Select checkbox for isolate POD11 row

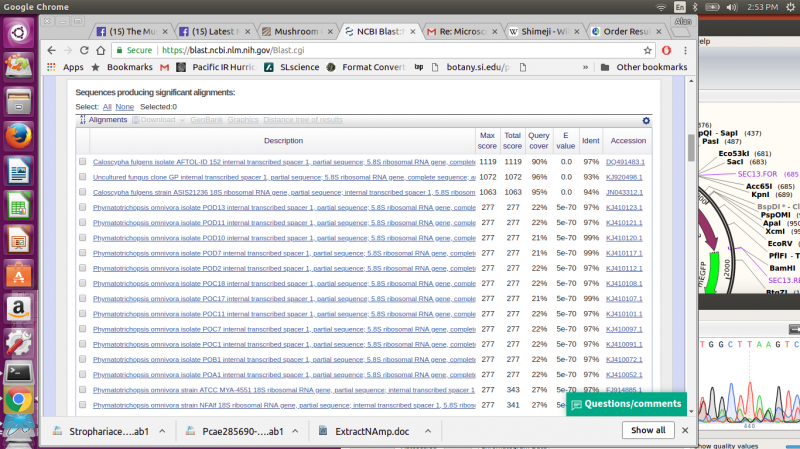pyautogui.click(x=83, y=222)
